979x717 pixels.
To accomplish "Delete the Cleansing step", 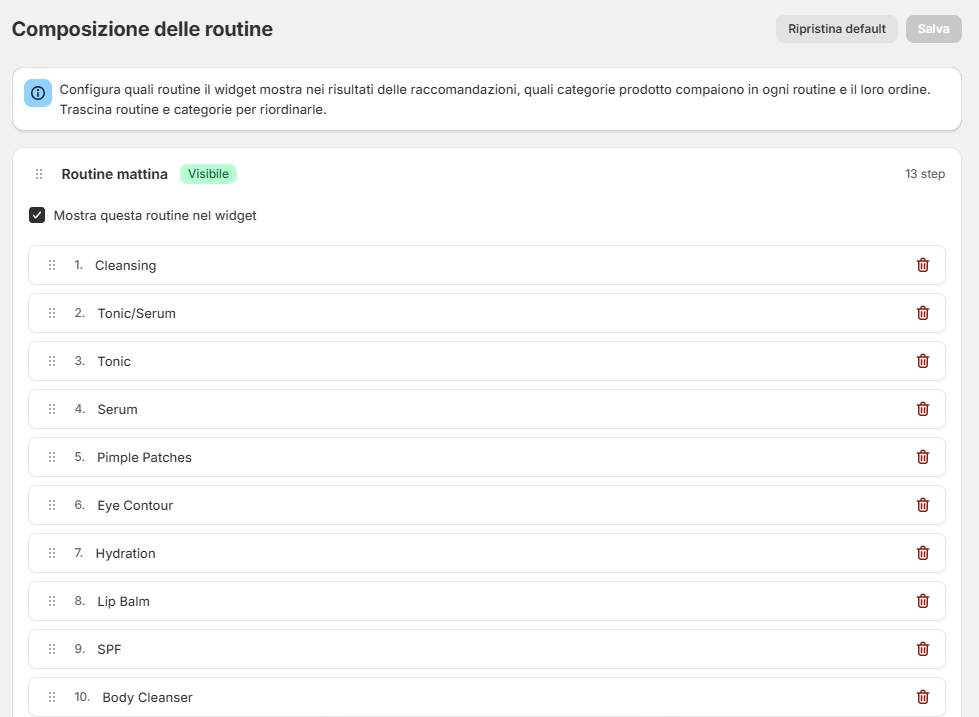I will [923, 265].
